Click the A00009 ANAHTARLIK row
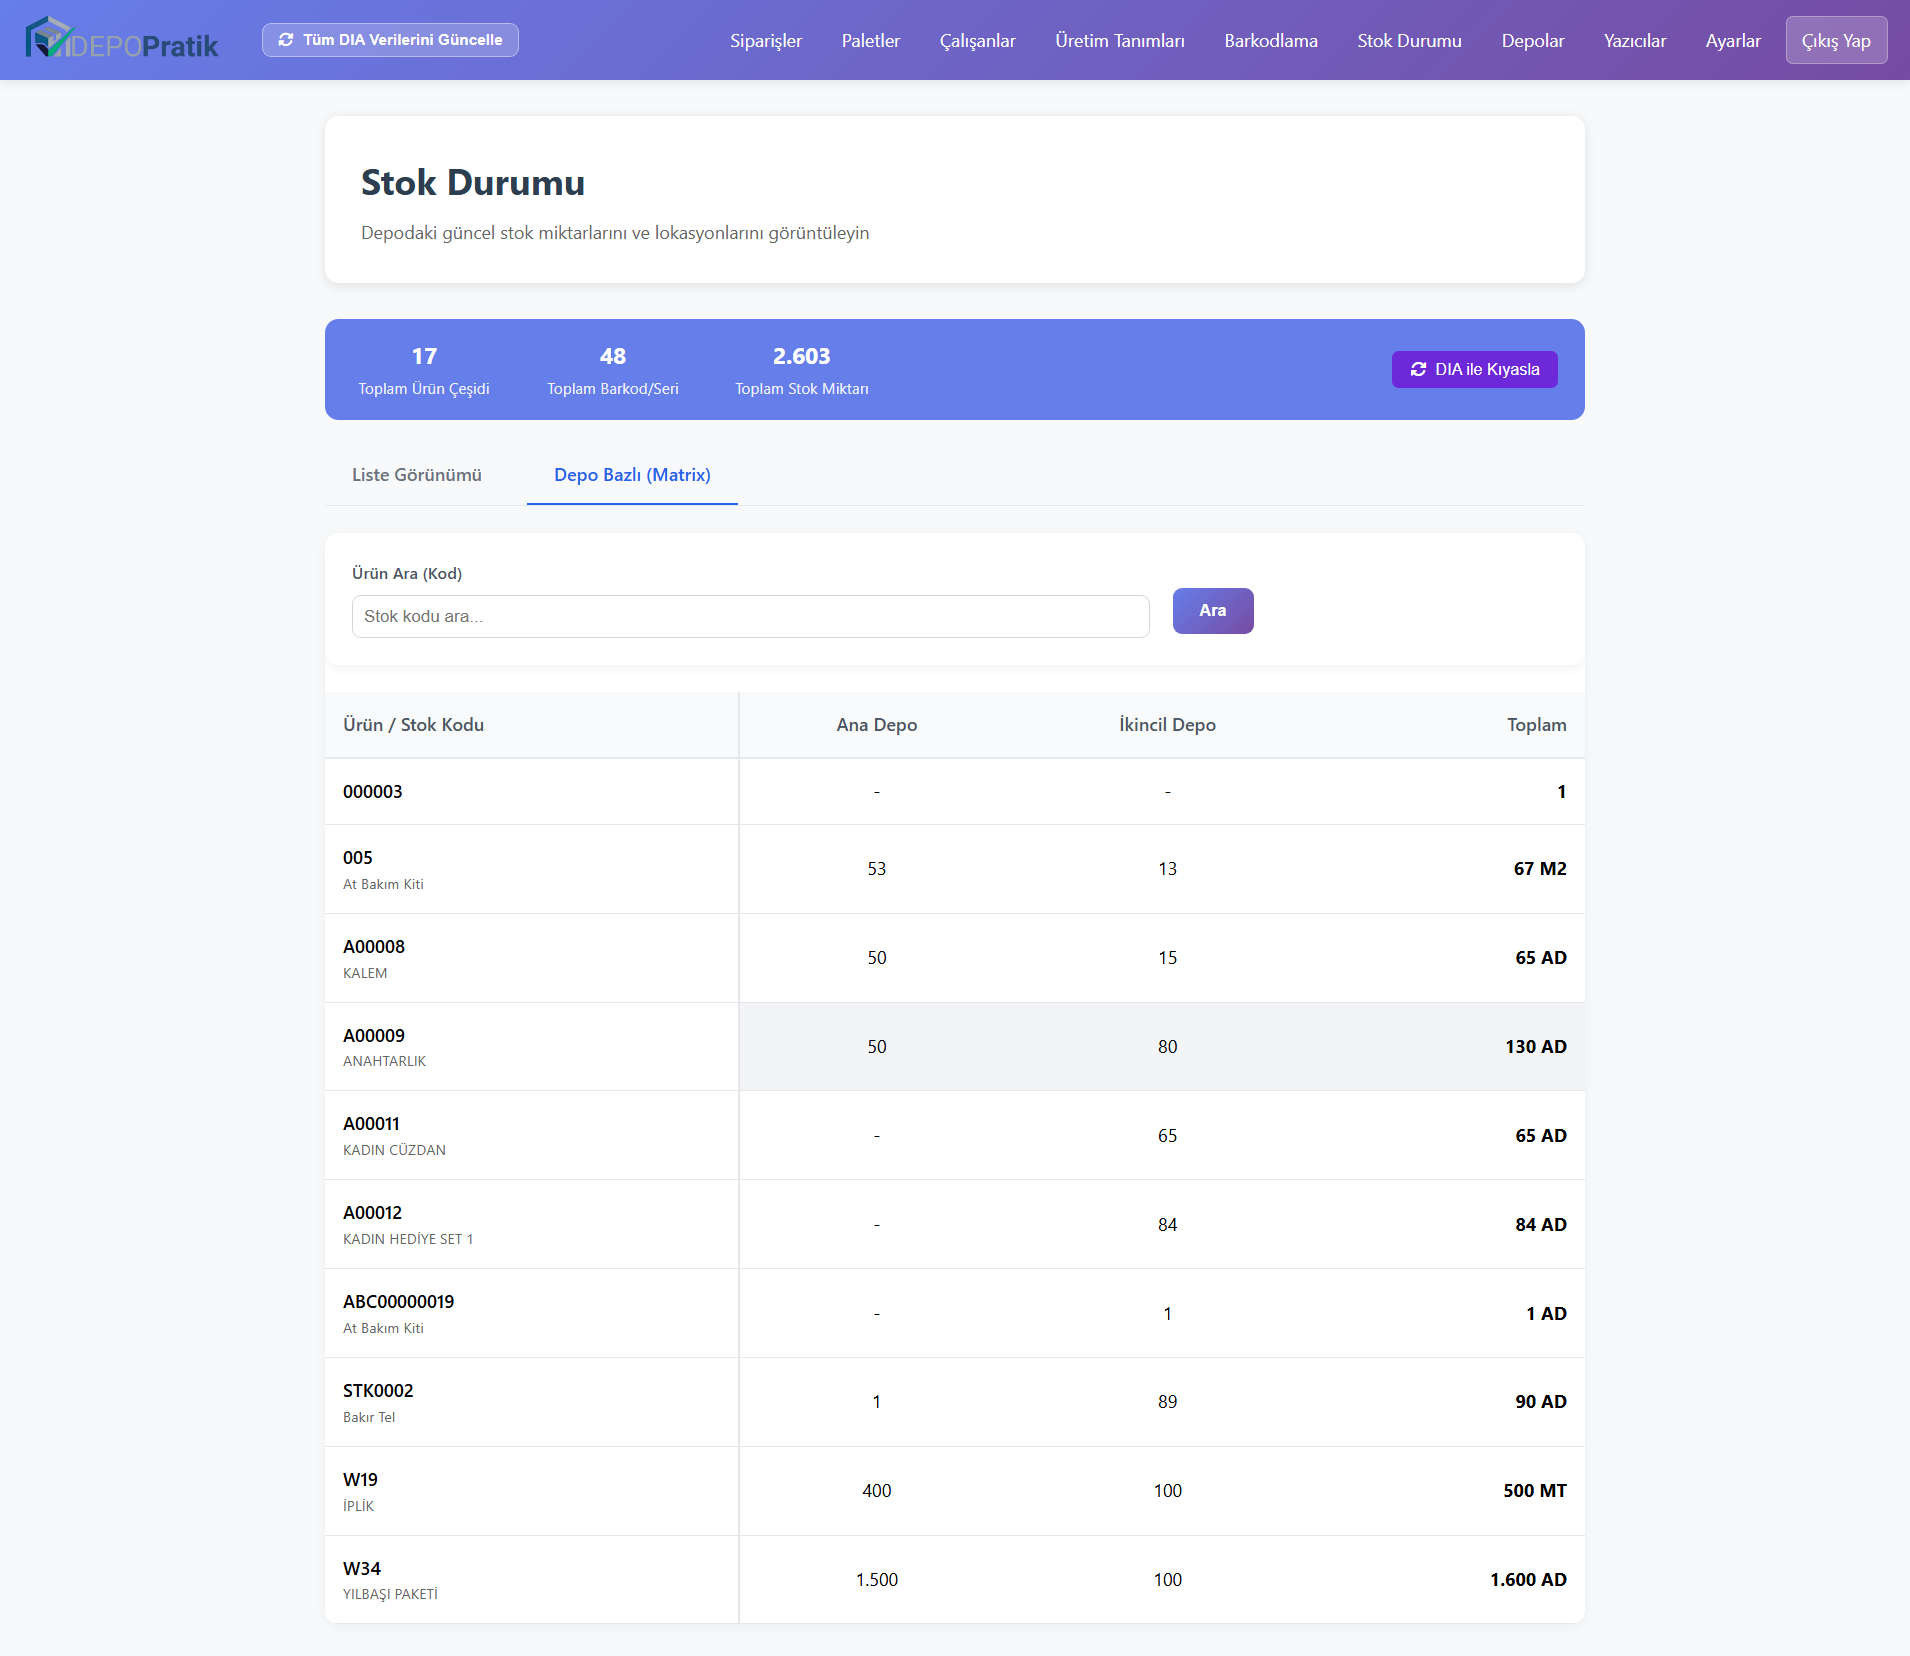 [x=954, y=1047]
